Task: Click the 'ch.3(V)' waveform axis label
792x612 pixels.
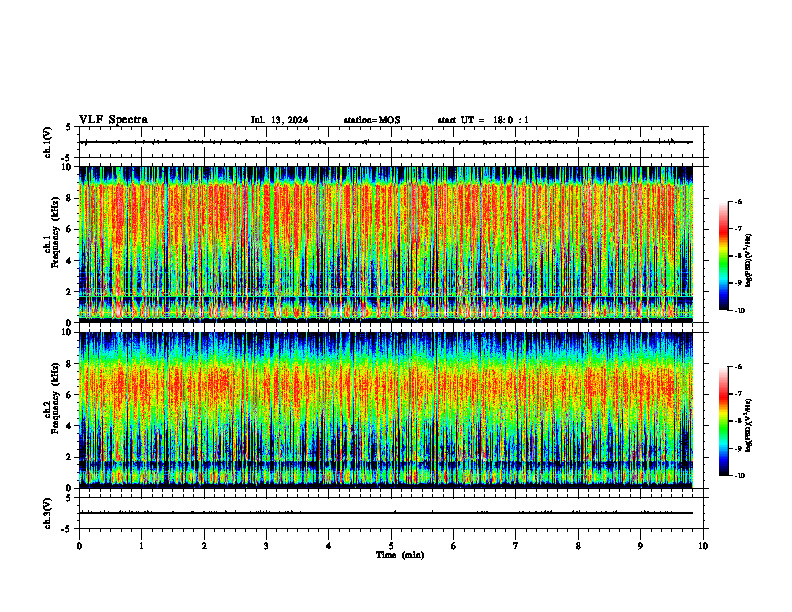Action: pos(47,513)
